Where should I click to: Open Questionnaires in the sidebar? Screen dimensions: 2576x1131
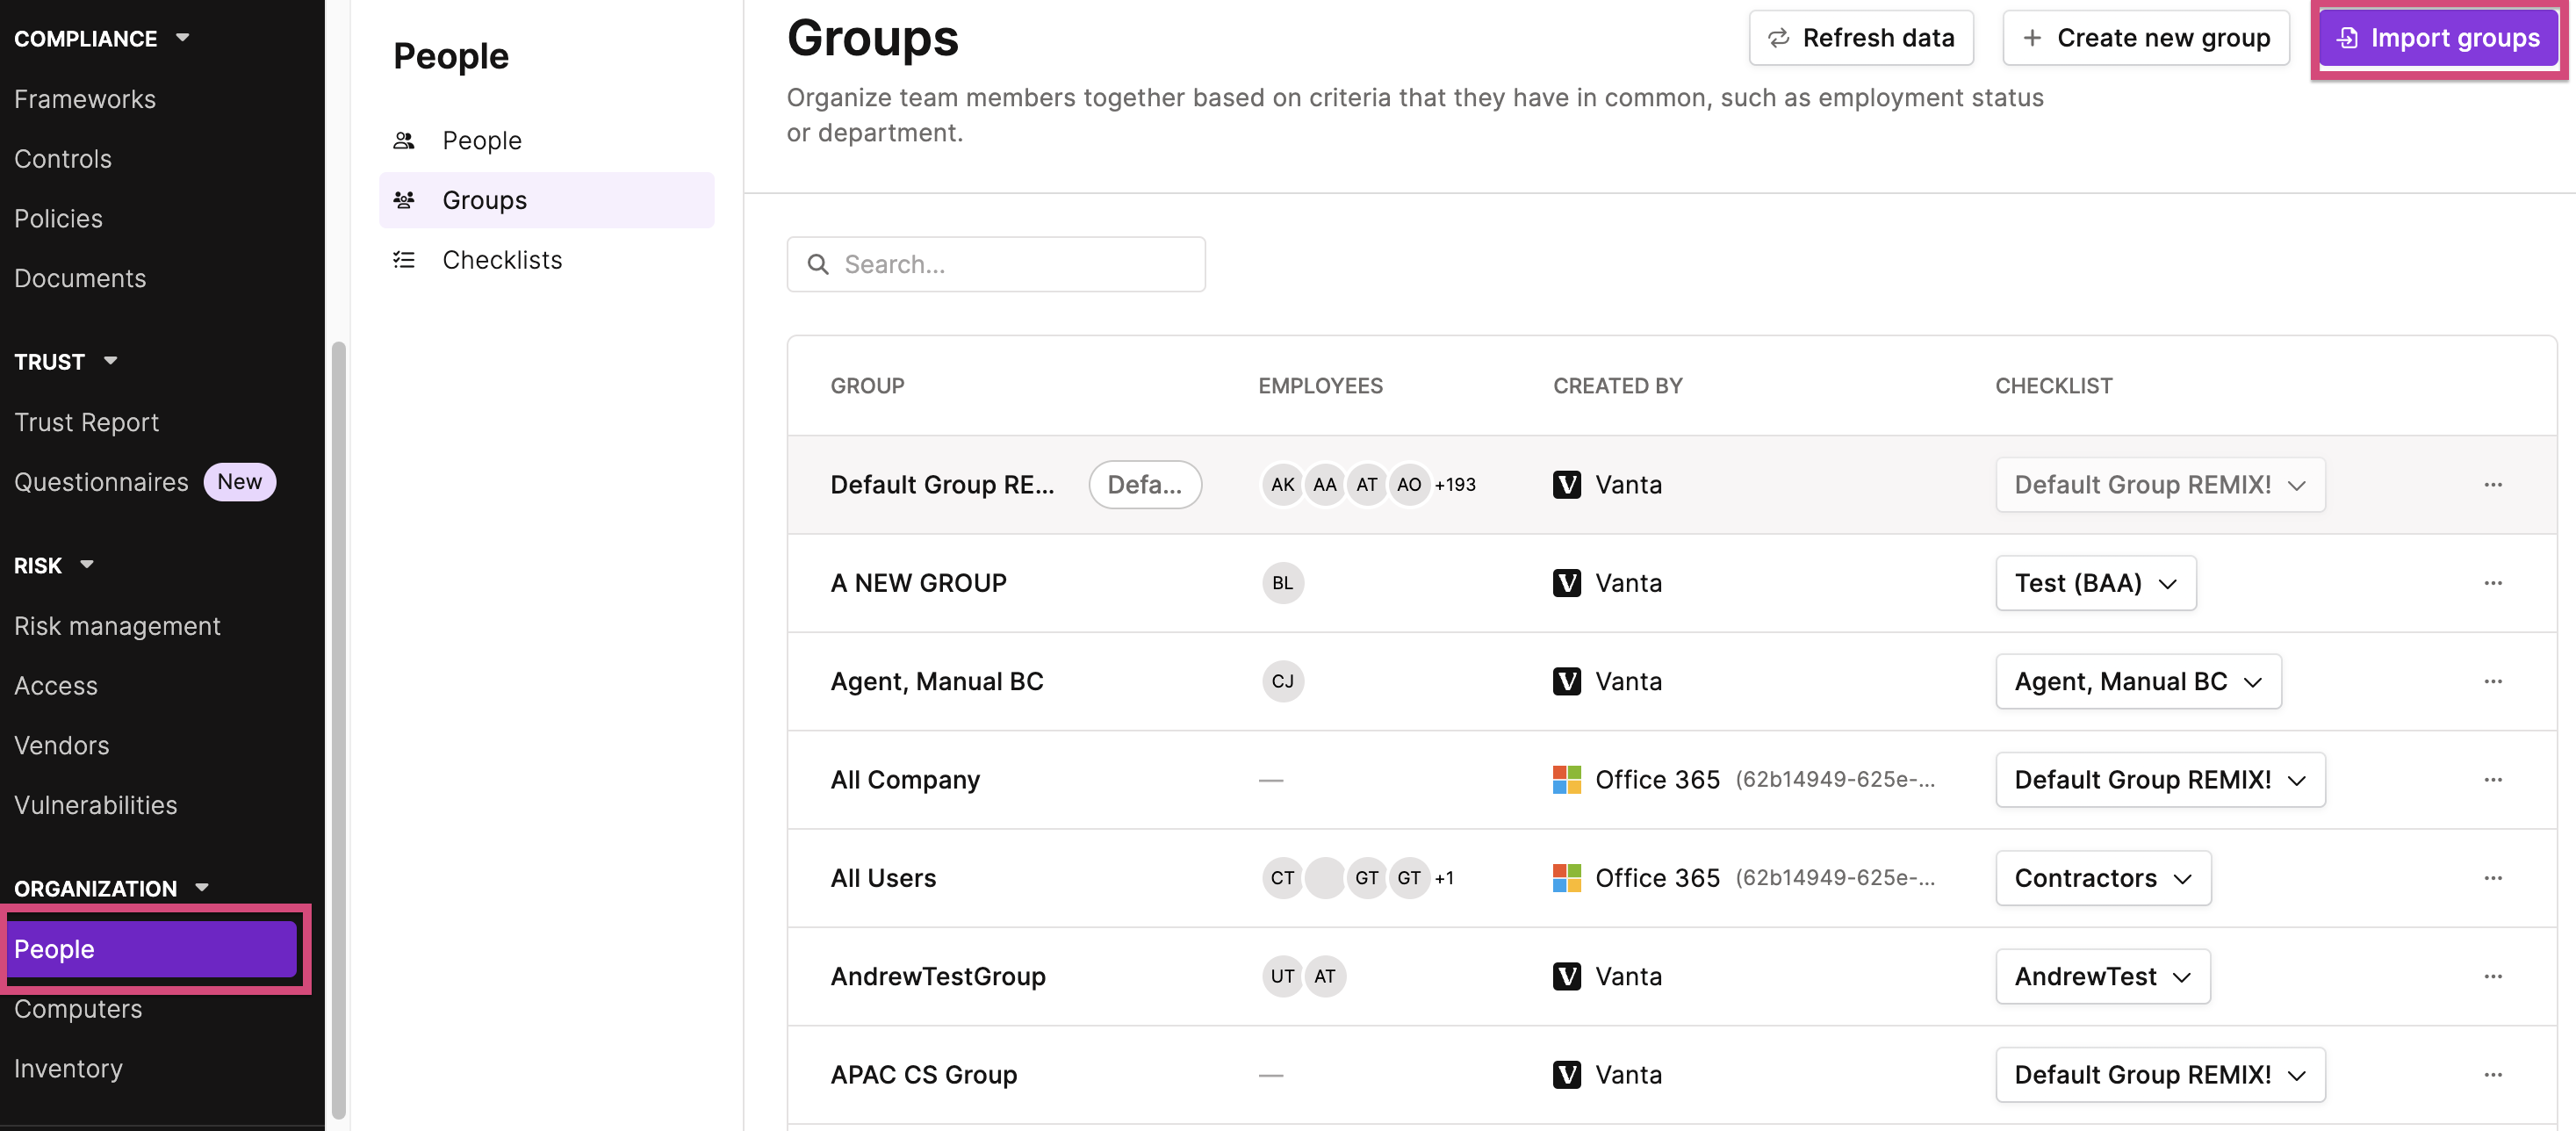pyautogui.click(x=101, y=482)
